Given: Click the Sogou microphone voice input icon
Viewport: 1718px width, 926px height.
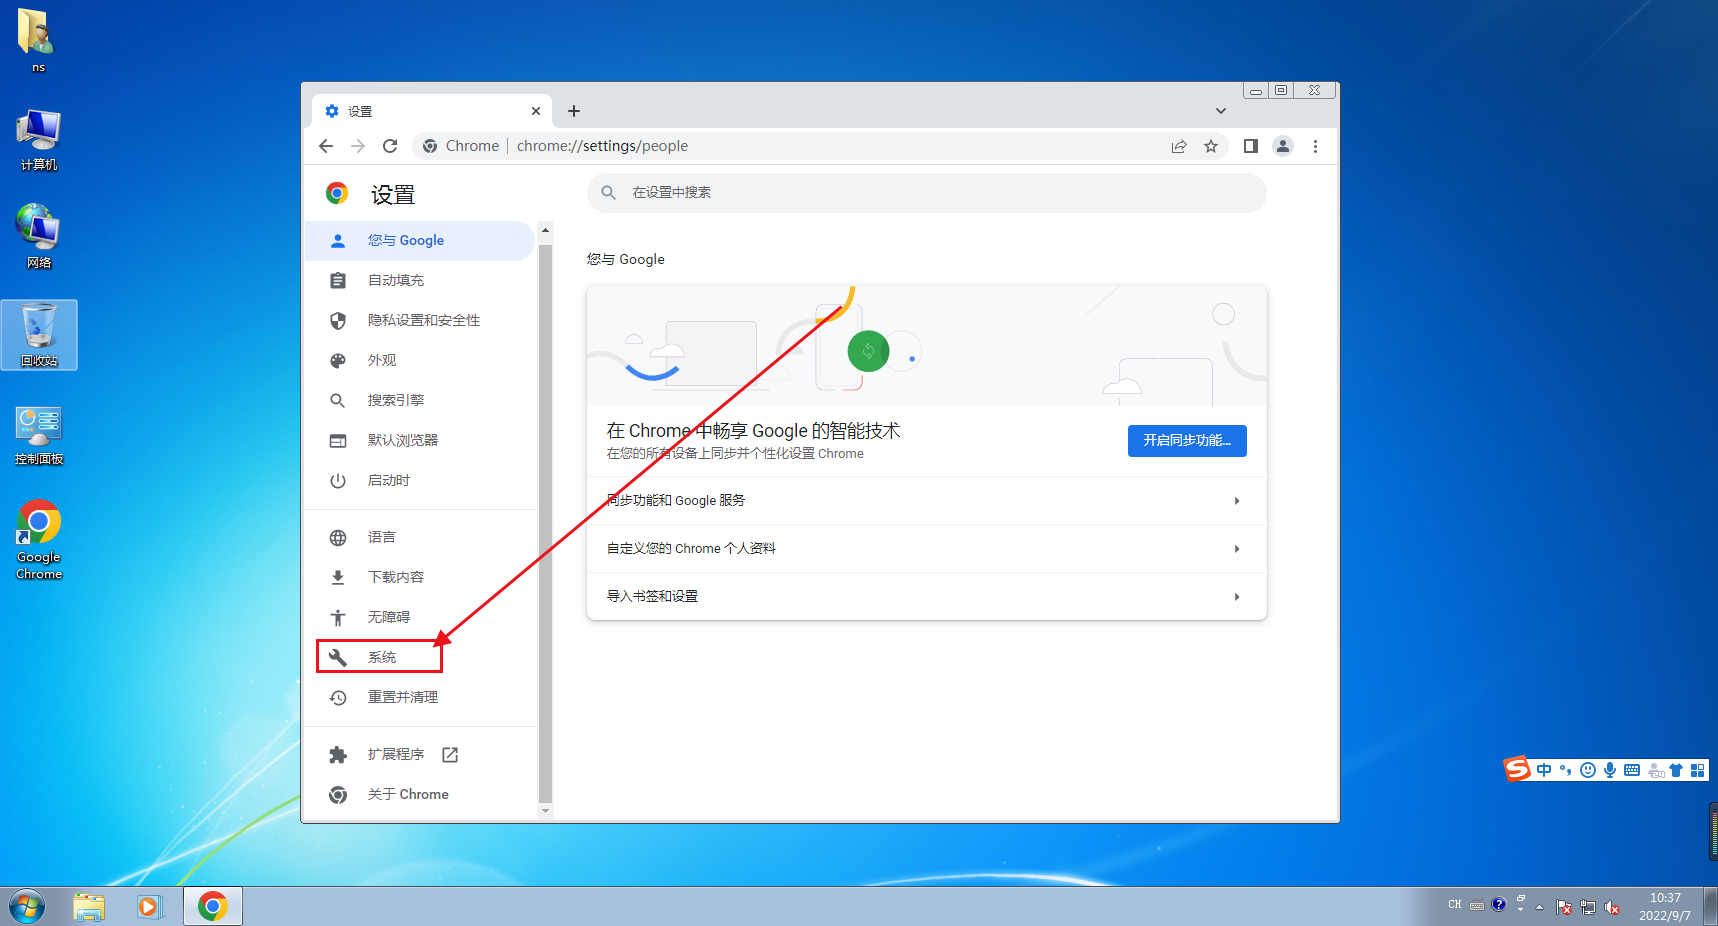Looking at the screenshot, I should (1610, 770).
